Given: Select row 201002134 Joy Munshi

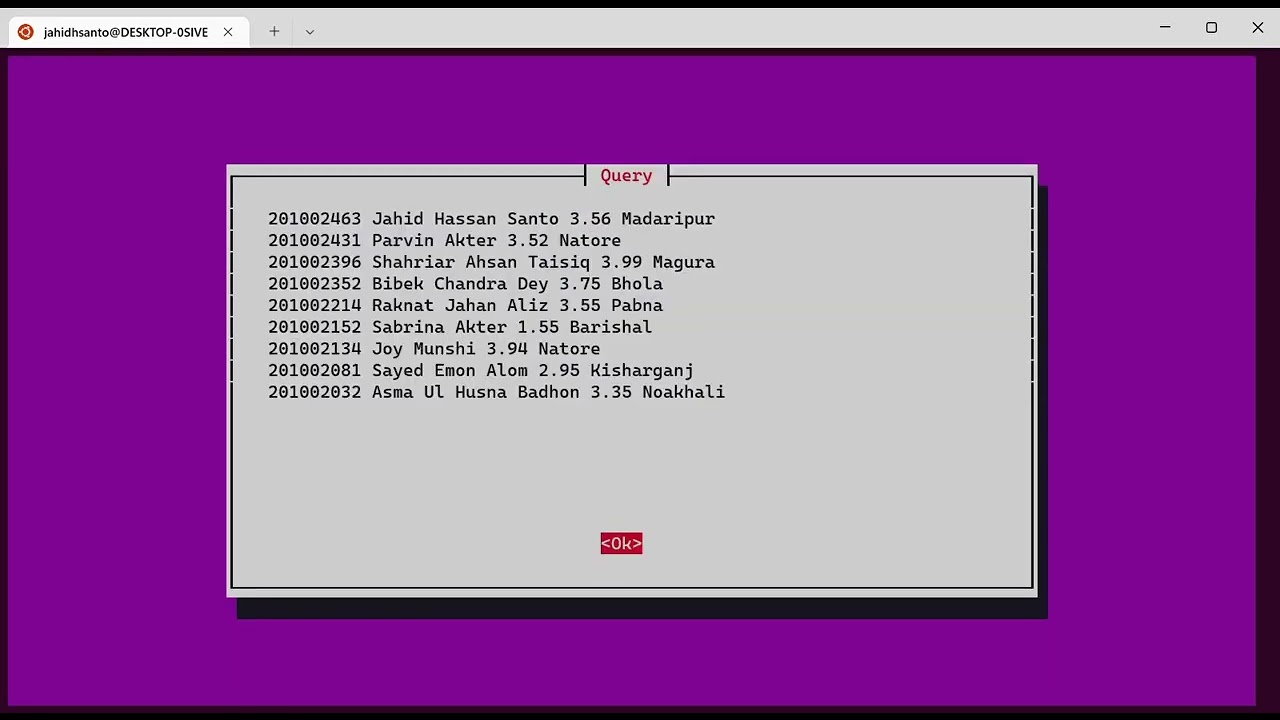Looking at the screenshot, I should pyautogui.click(x=434, y=349).
